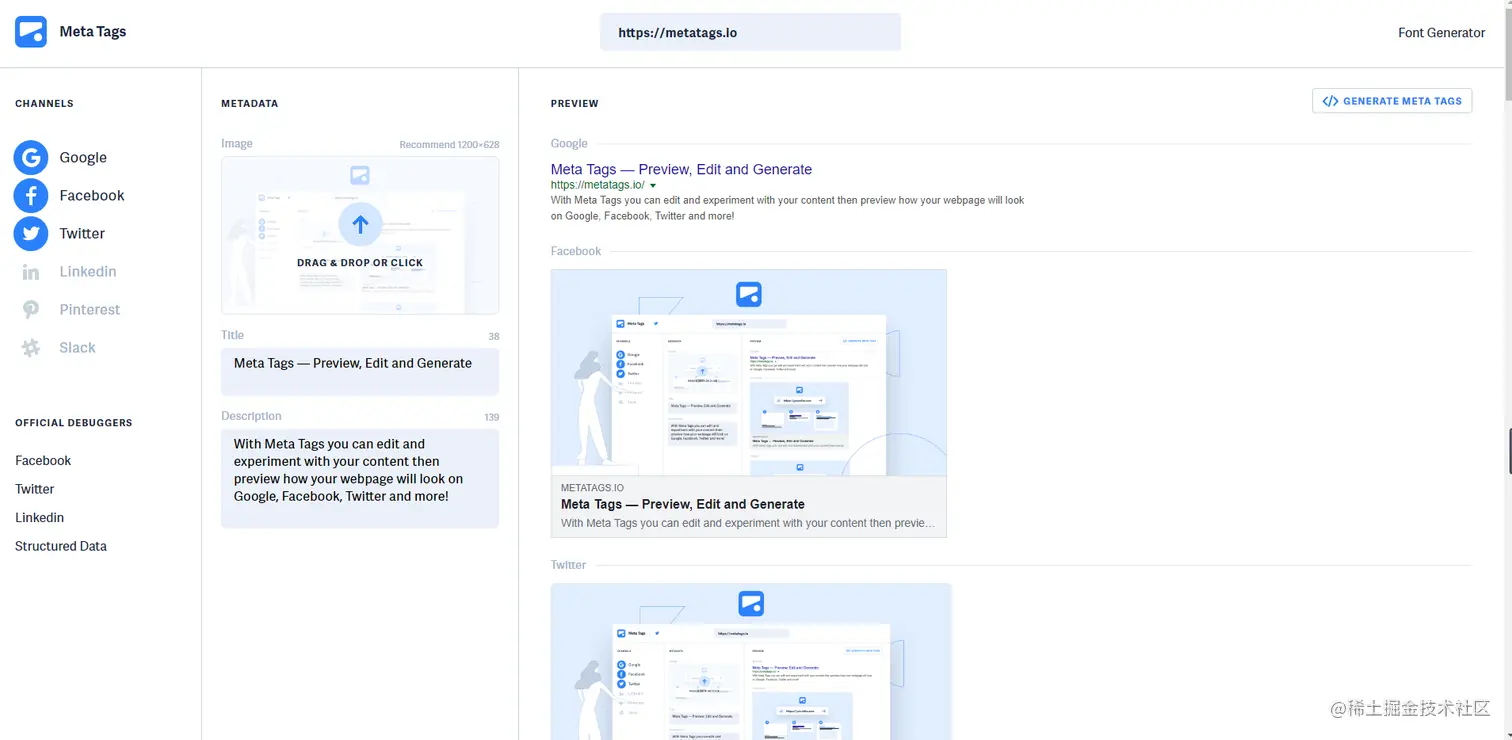Viewport: 1512px width, 740px height.
Task: Click the URL input field at top
Action: pyautogui.click(x=750, y=32)
